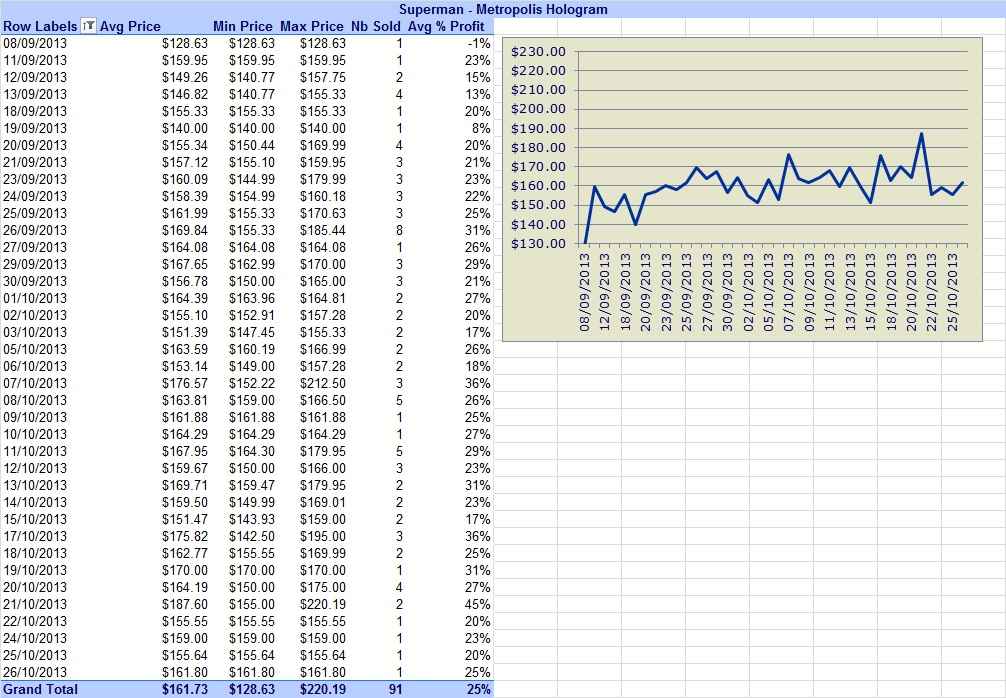Select the 45% profit cell
The width and height of the screenshot is (1006, 698).
click(477, 604)
